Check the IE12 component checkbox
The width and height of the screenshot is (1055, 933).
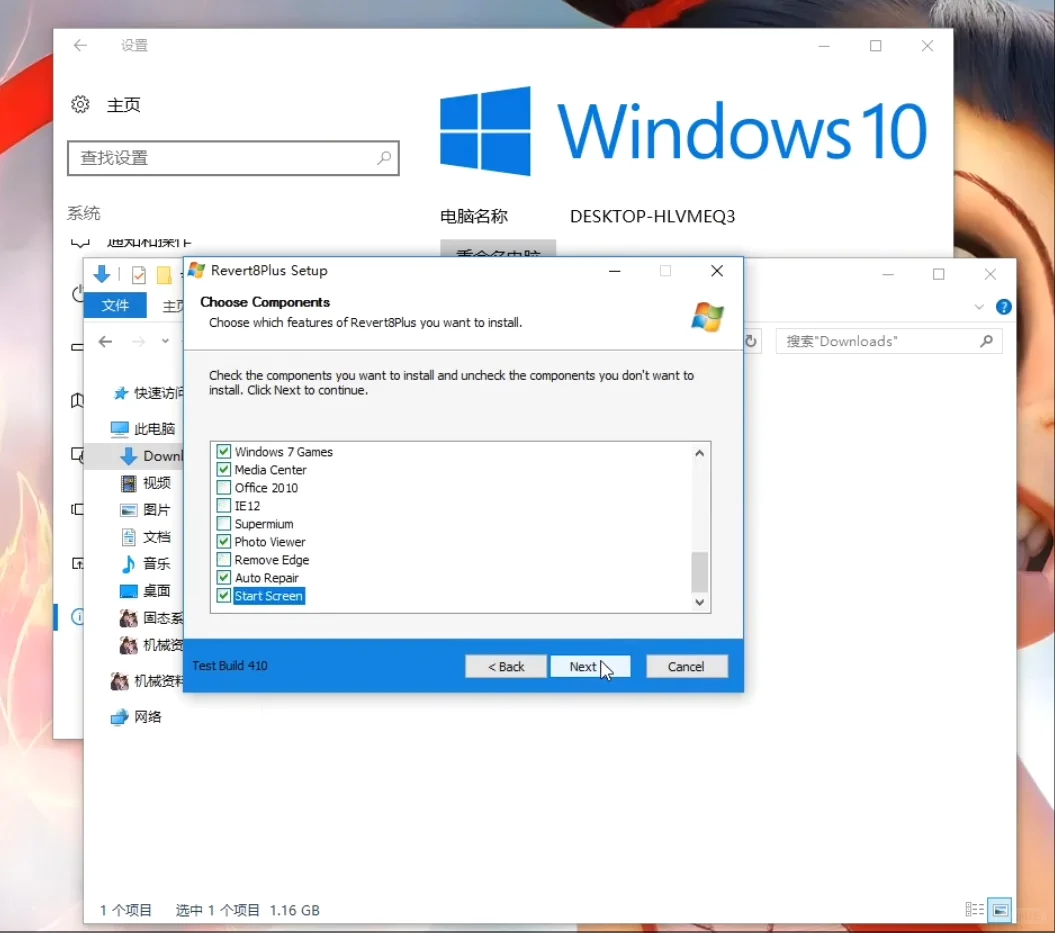click(x=222, y=505)
